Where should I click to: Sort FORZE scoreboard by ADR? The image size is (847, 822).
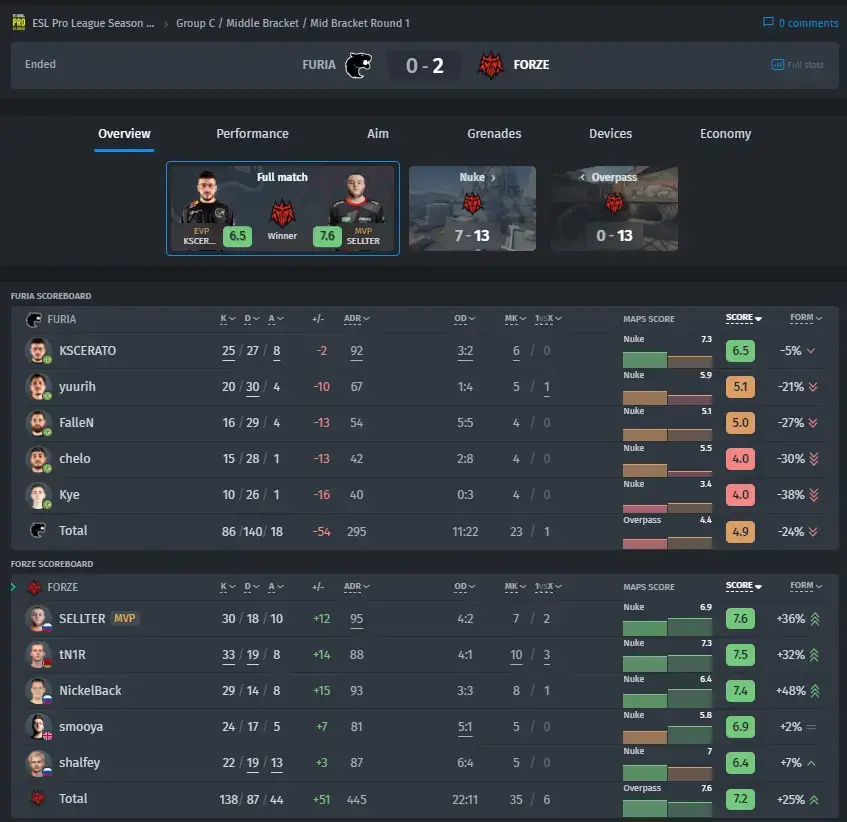(357, 587)
